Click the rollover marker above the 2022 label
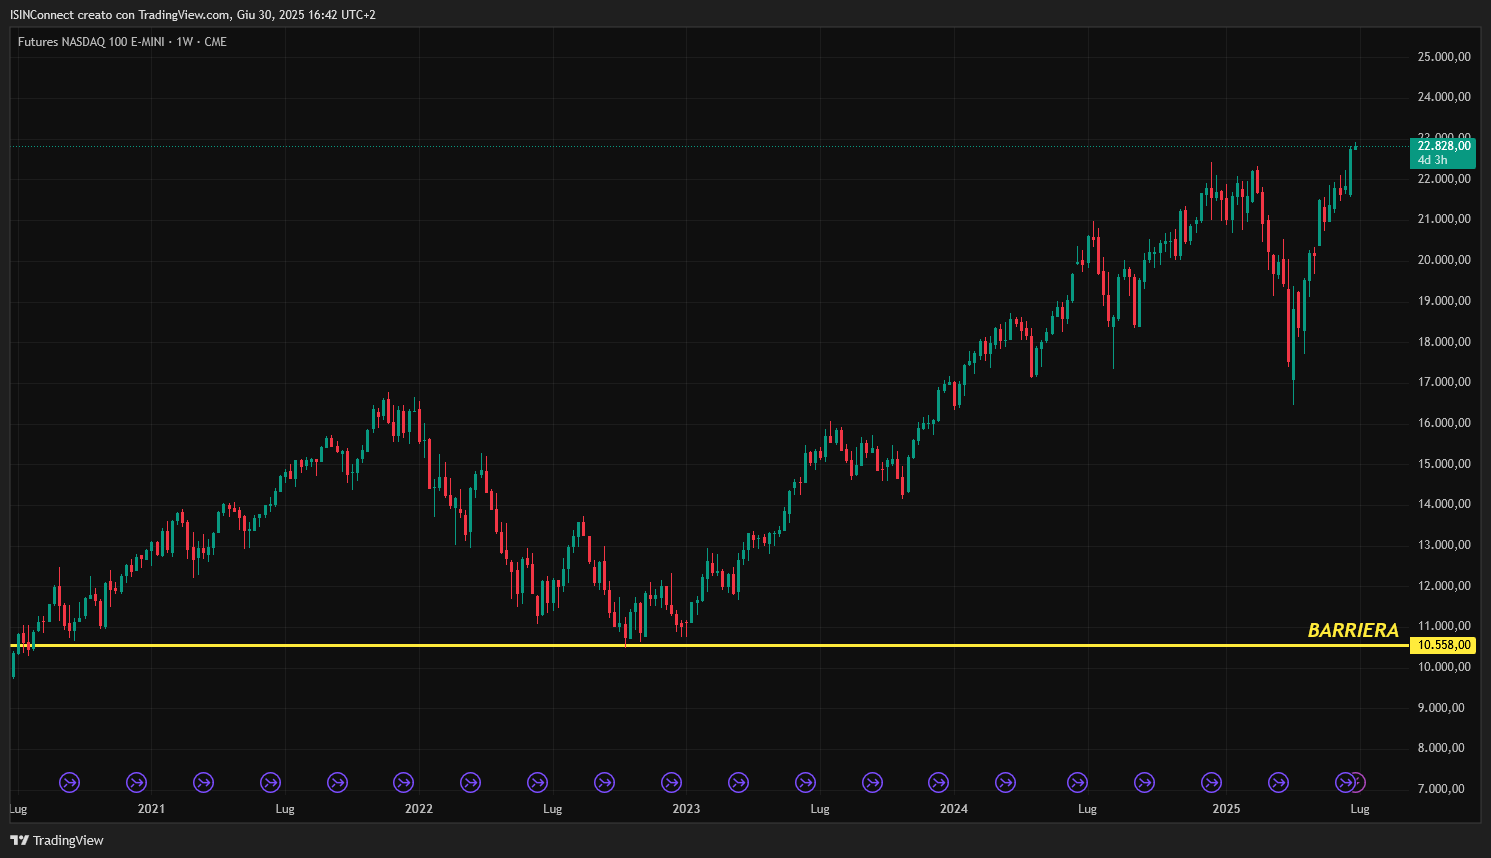The width and height of the screenshot is (1491, 858). [x=404, y=782]
